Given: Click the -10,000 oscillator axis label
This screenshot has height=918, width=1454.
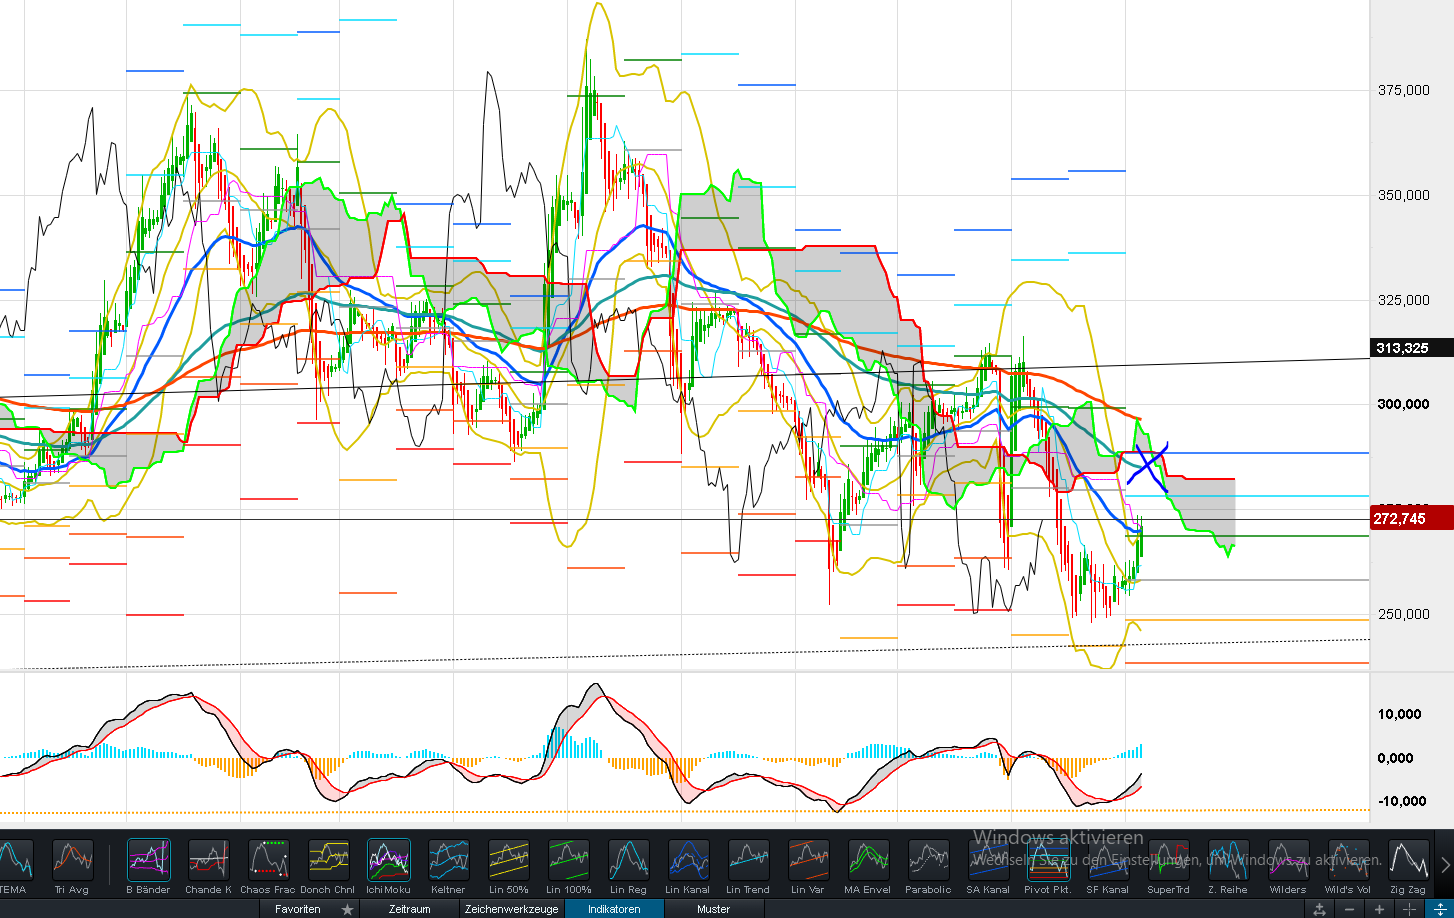Looking at the screenshot, I should [x=1400, y=801].
